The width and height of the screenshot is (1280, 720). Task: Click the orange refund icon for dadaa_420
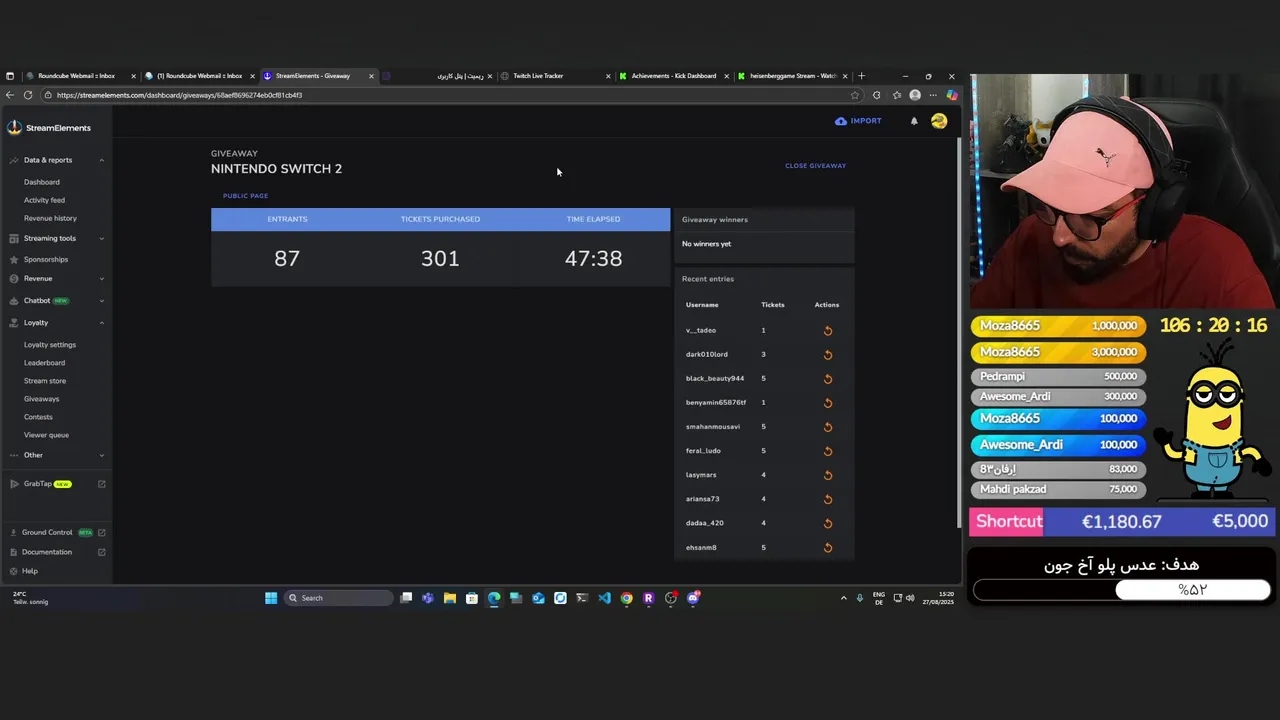pyautogui.click(x=827, y=523)
